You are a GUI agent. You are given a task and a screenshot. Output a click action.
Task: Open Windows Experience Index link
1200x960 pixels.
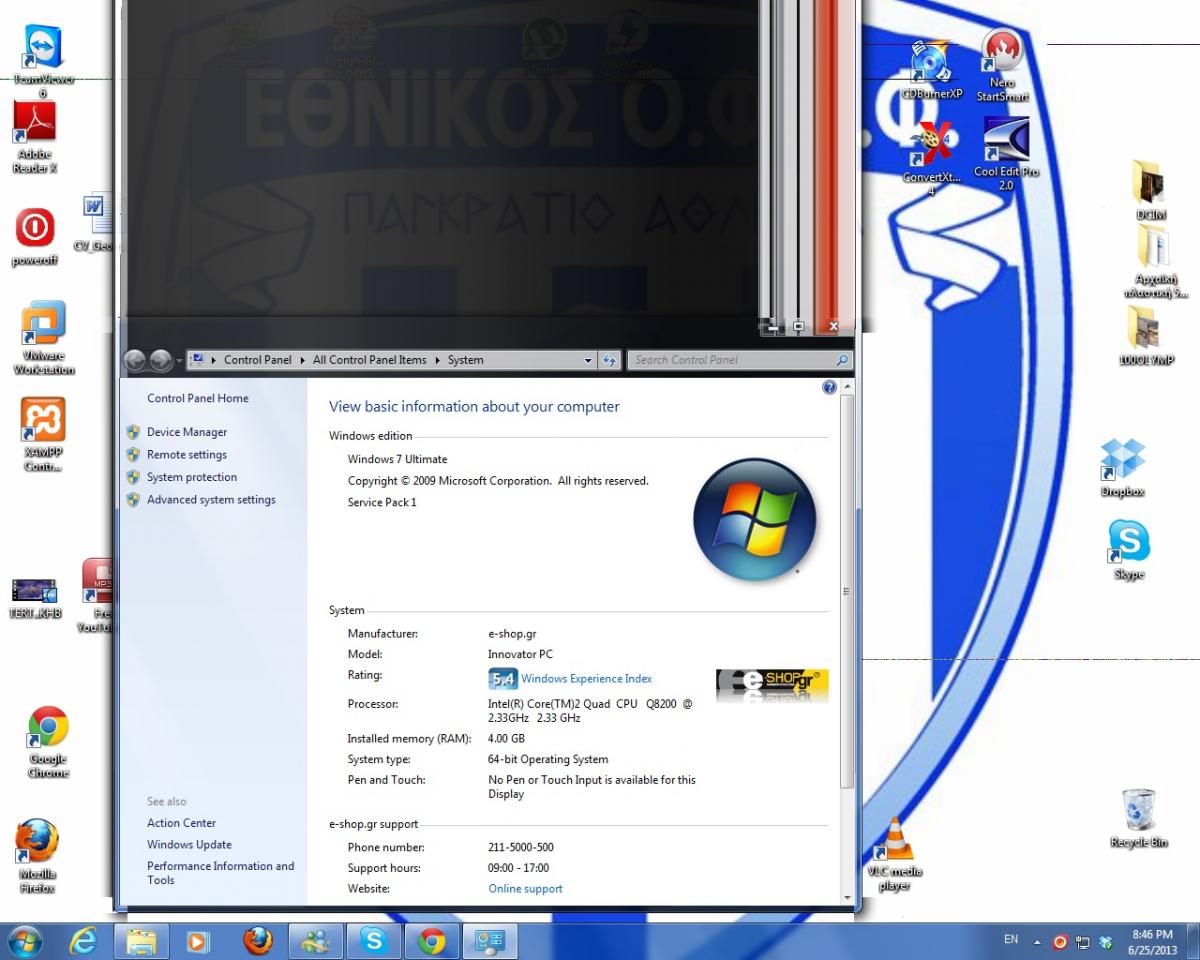click(586, 679)
